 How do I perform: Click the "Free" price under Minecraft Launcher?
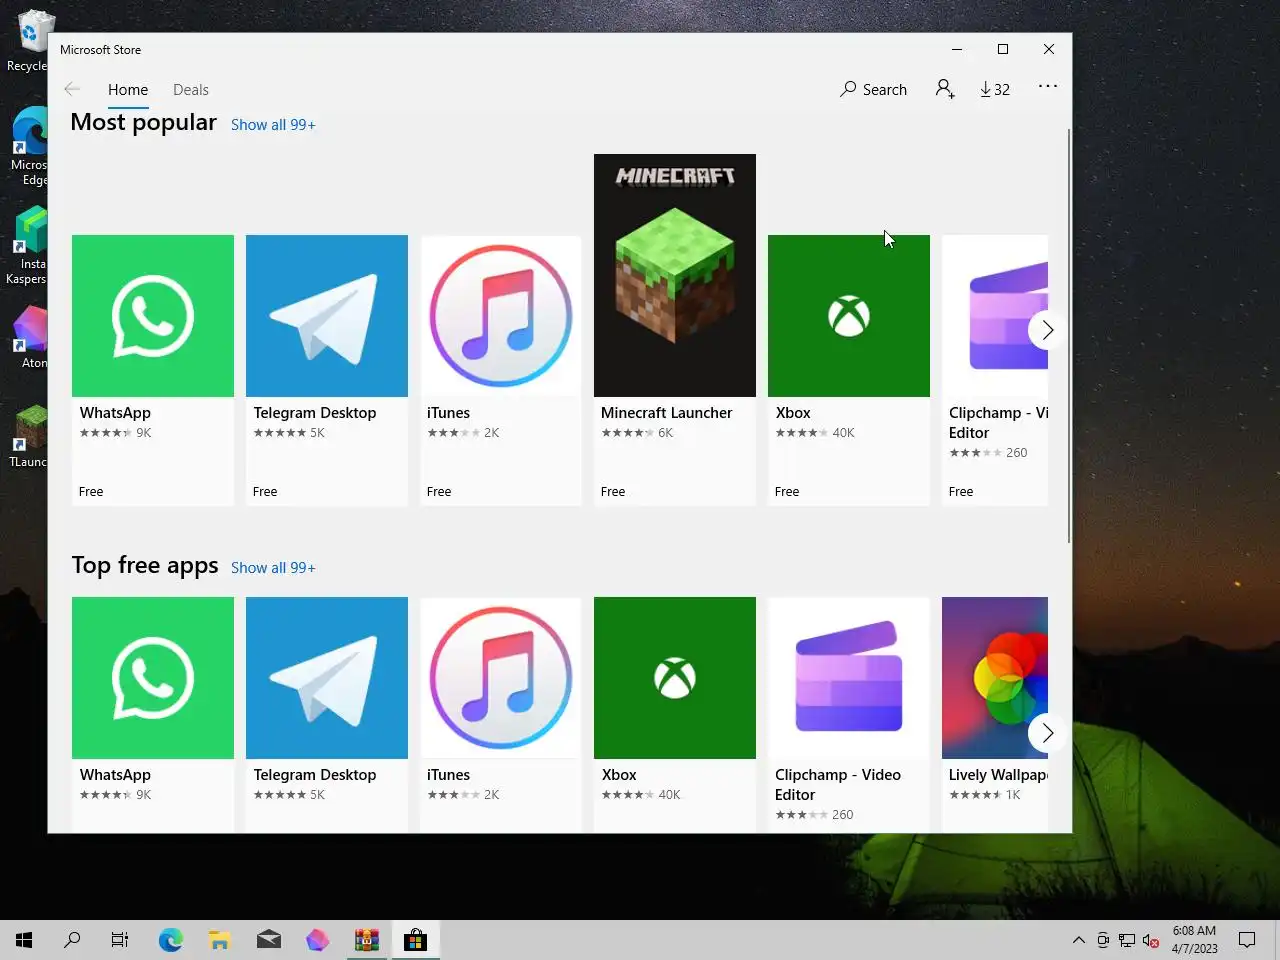[613, 492]
